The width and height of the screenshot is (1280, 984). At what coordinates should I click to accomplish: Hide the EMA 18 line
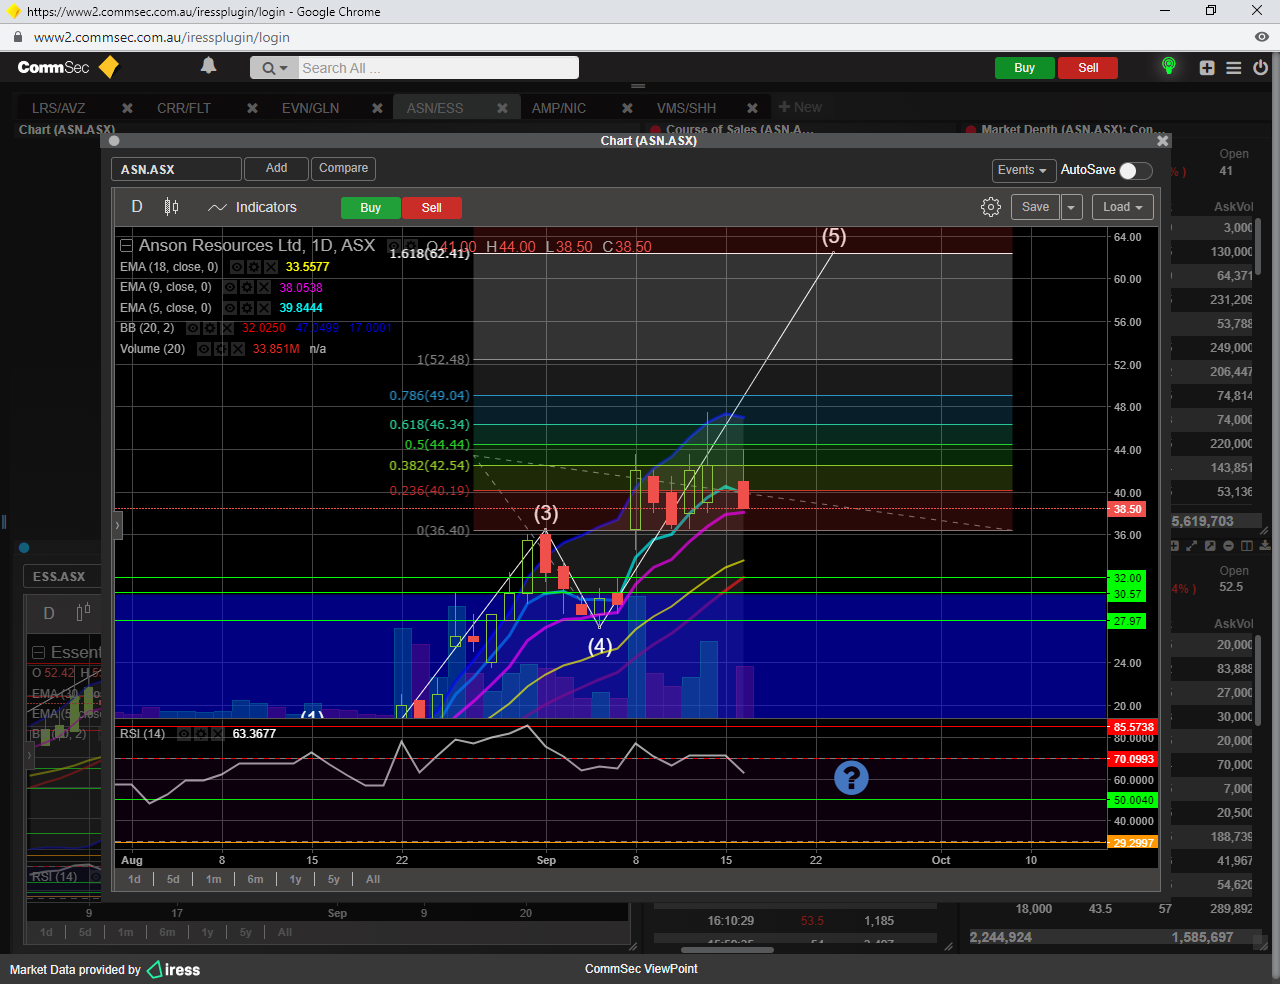click(x=236, y=267)
